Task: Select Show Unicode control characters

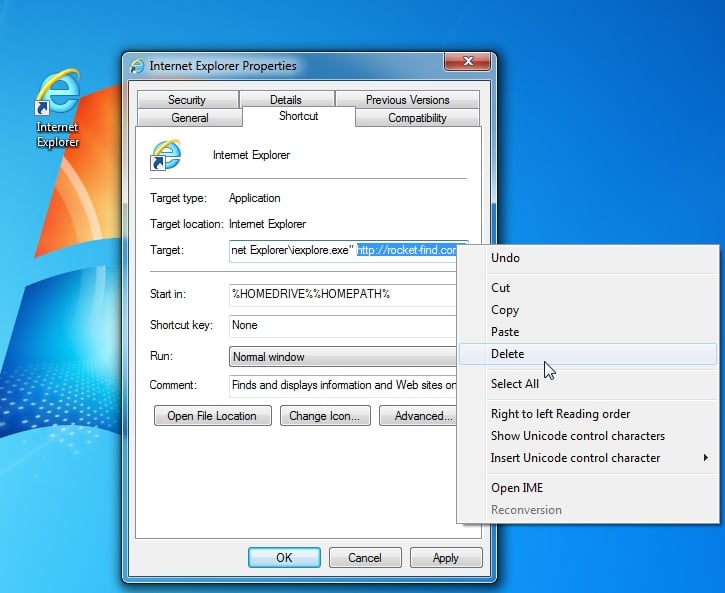Action: pos(588,436)
